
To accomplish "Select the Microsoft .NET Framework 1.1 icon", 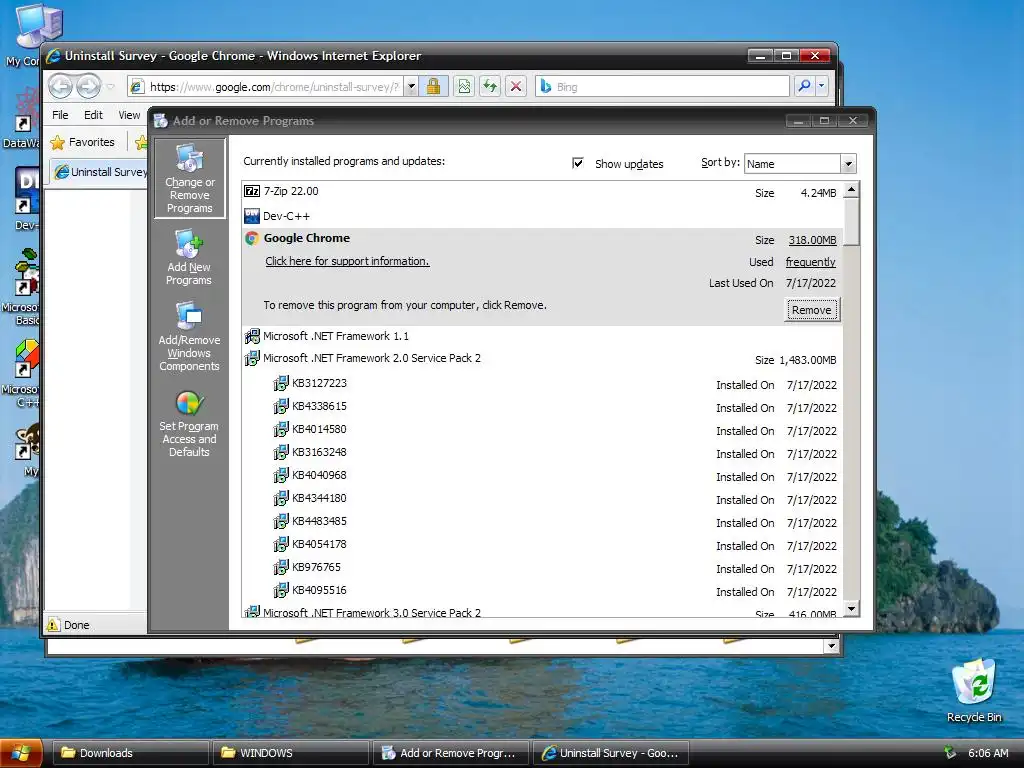I will pyautogui.click(x=251, y=336).
